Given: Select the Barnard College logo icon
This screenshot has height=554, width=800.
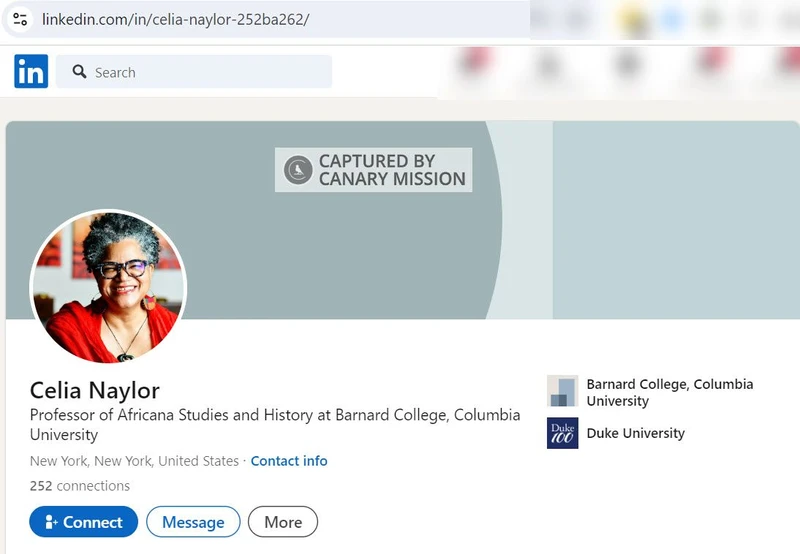Looking at the screenshot, I should click(562, 391).
